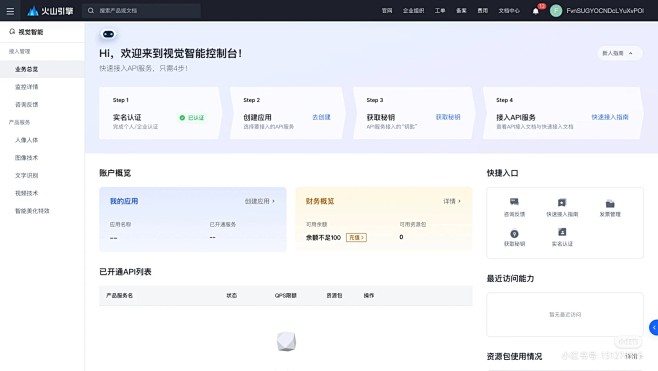
Task: Click 状态 column header
Action: [x=232, y=295]
